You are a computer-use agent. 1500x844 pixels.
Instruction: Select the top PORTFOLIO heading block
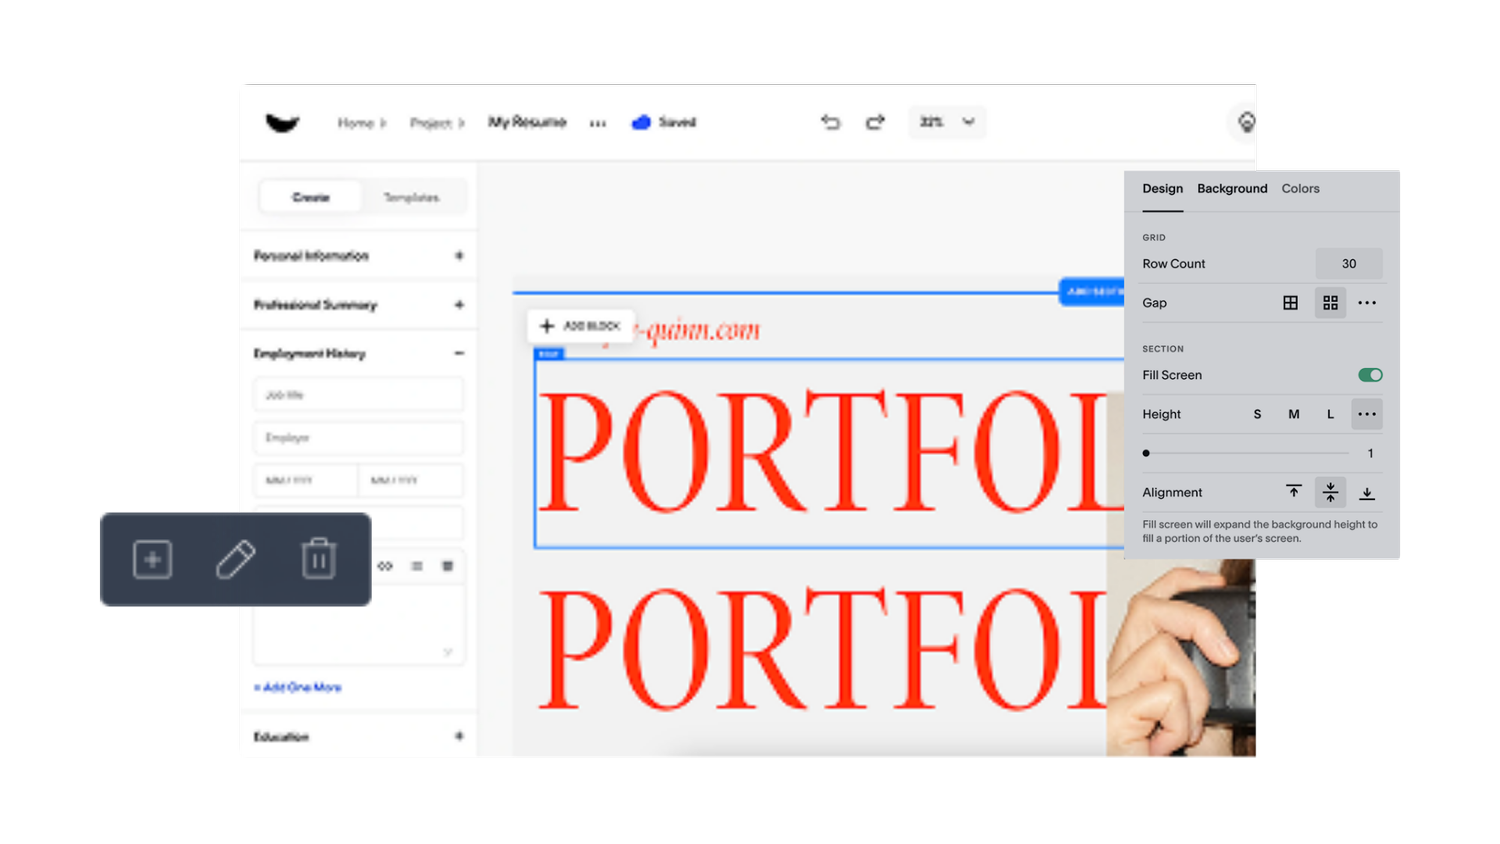(x=829, y=453)
